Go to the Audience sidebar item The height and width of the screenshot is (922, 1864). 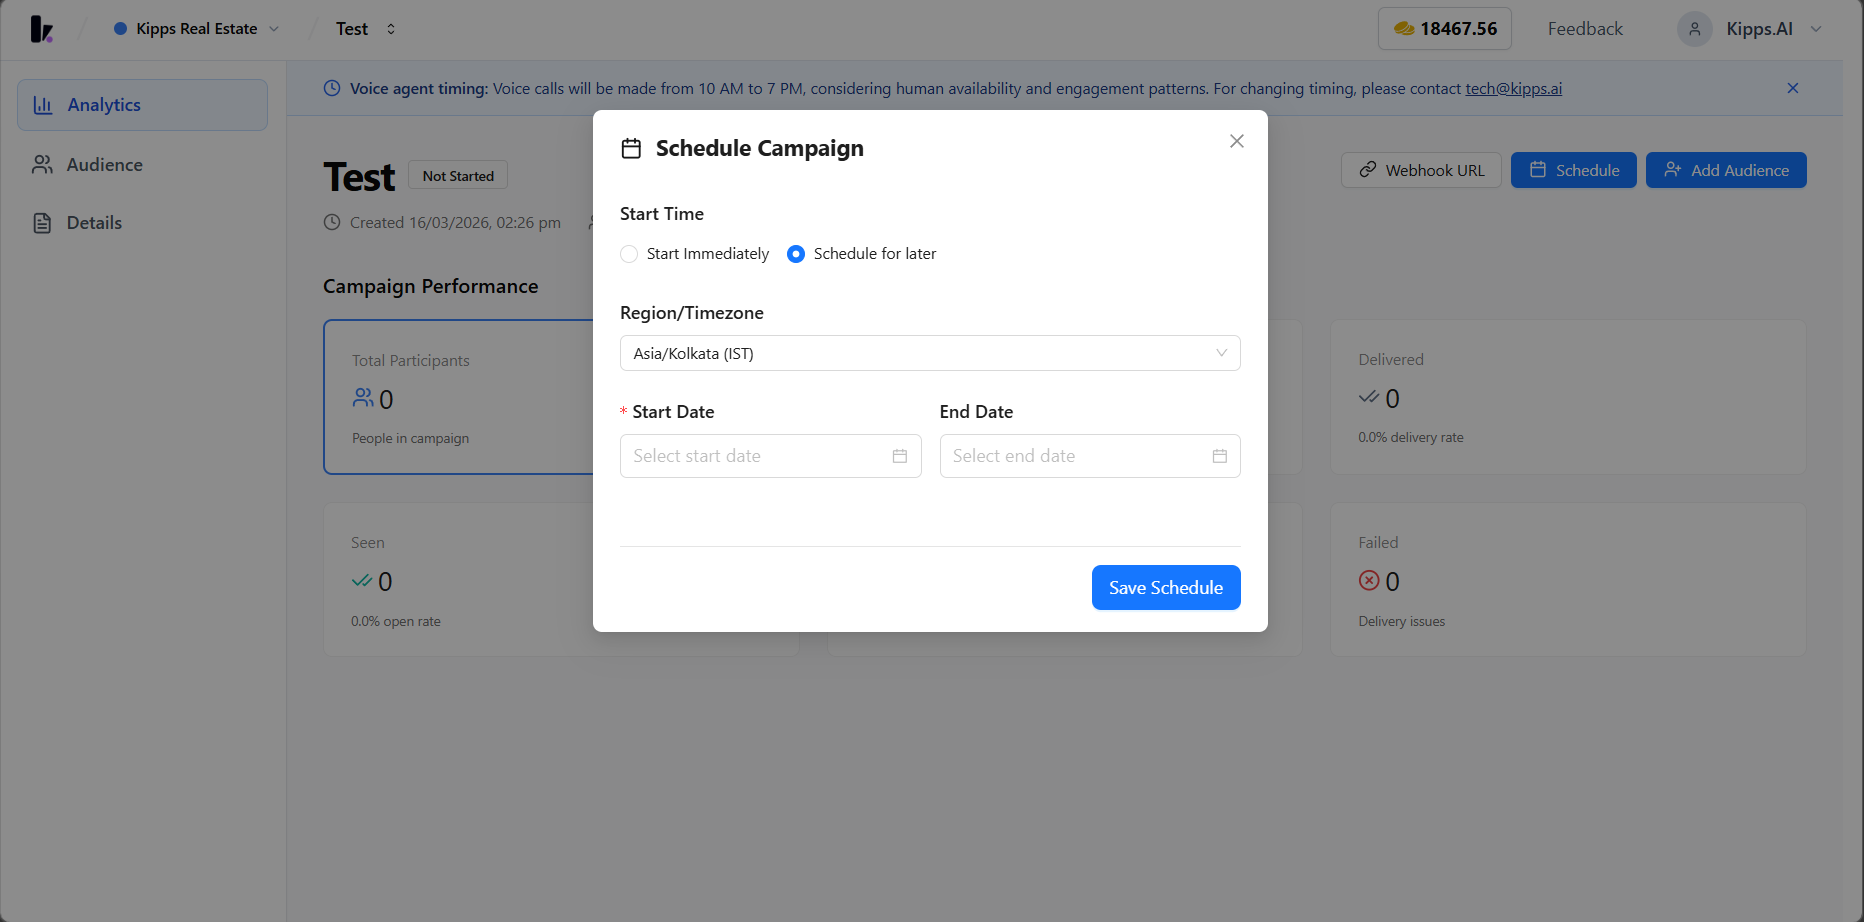coord(142,165)
